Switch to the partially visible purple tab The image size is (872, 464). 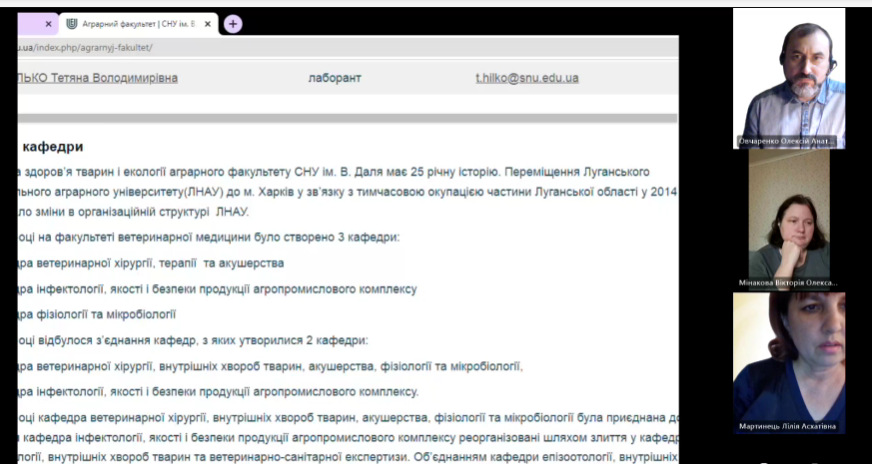pos(20,24)
